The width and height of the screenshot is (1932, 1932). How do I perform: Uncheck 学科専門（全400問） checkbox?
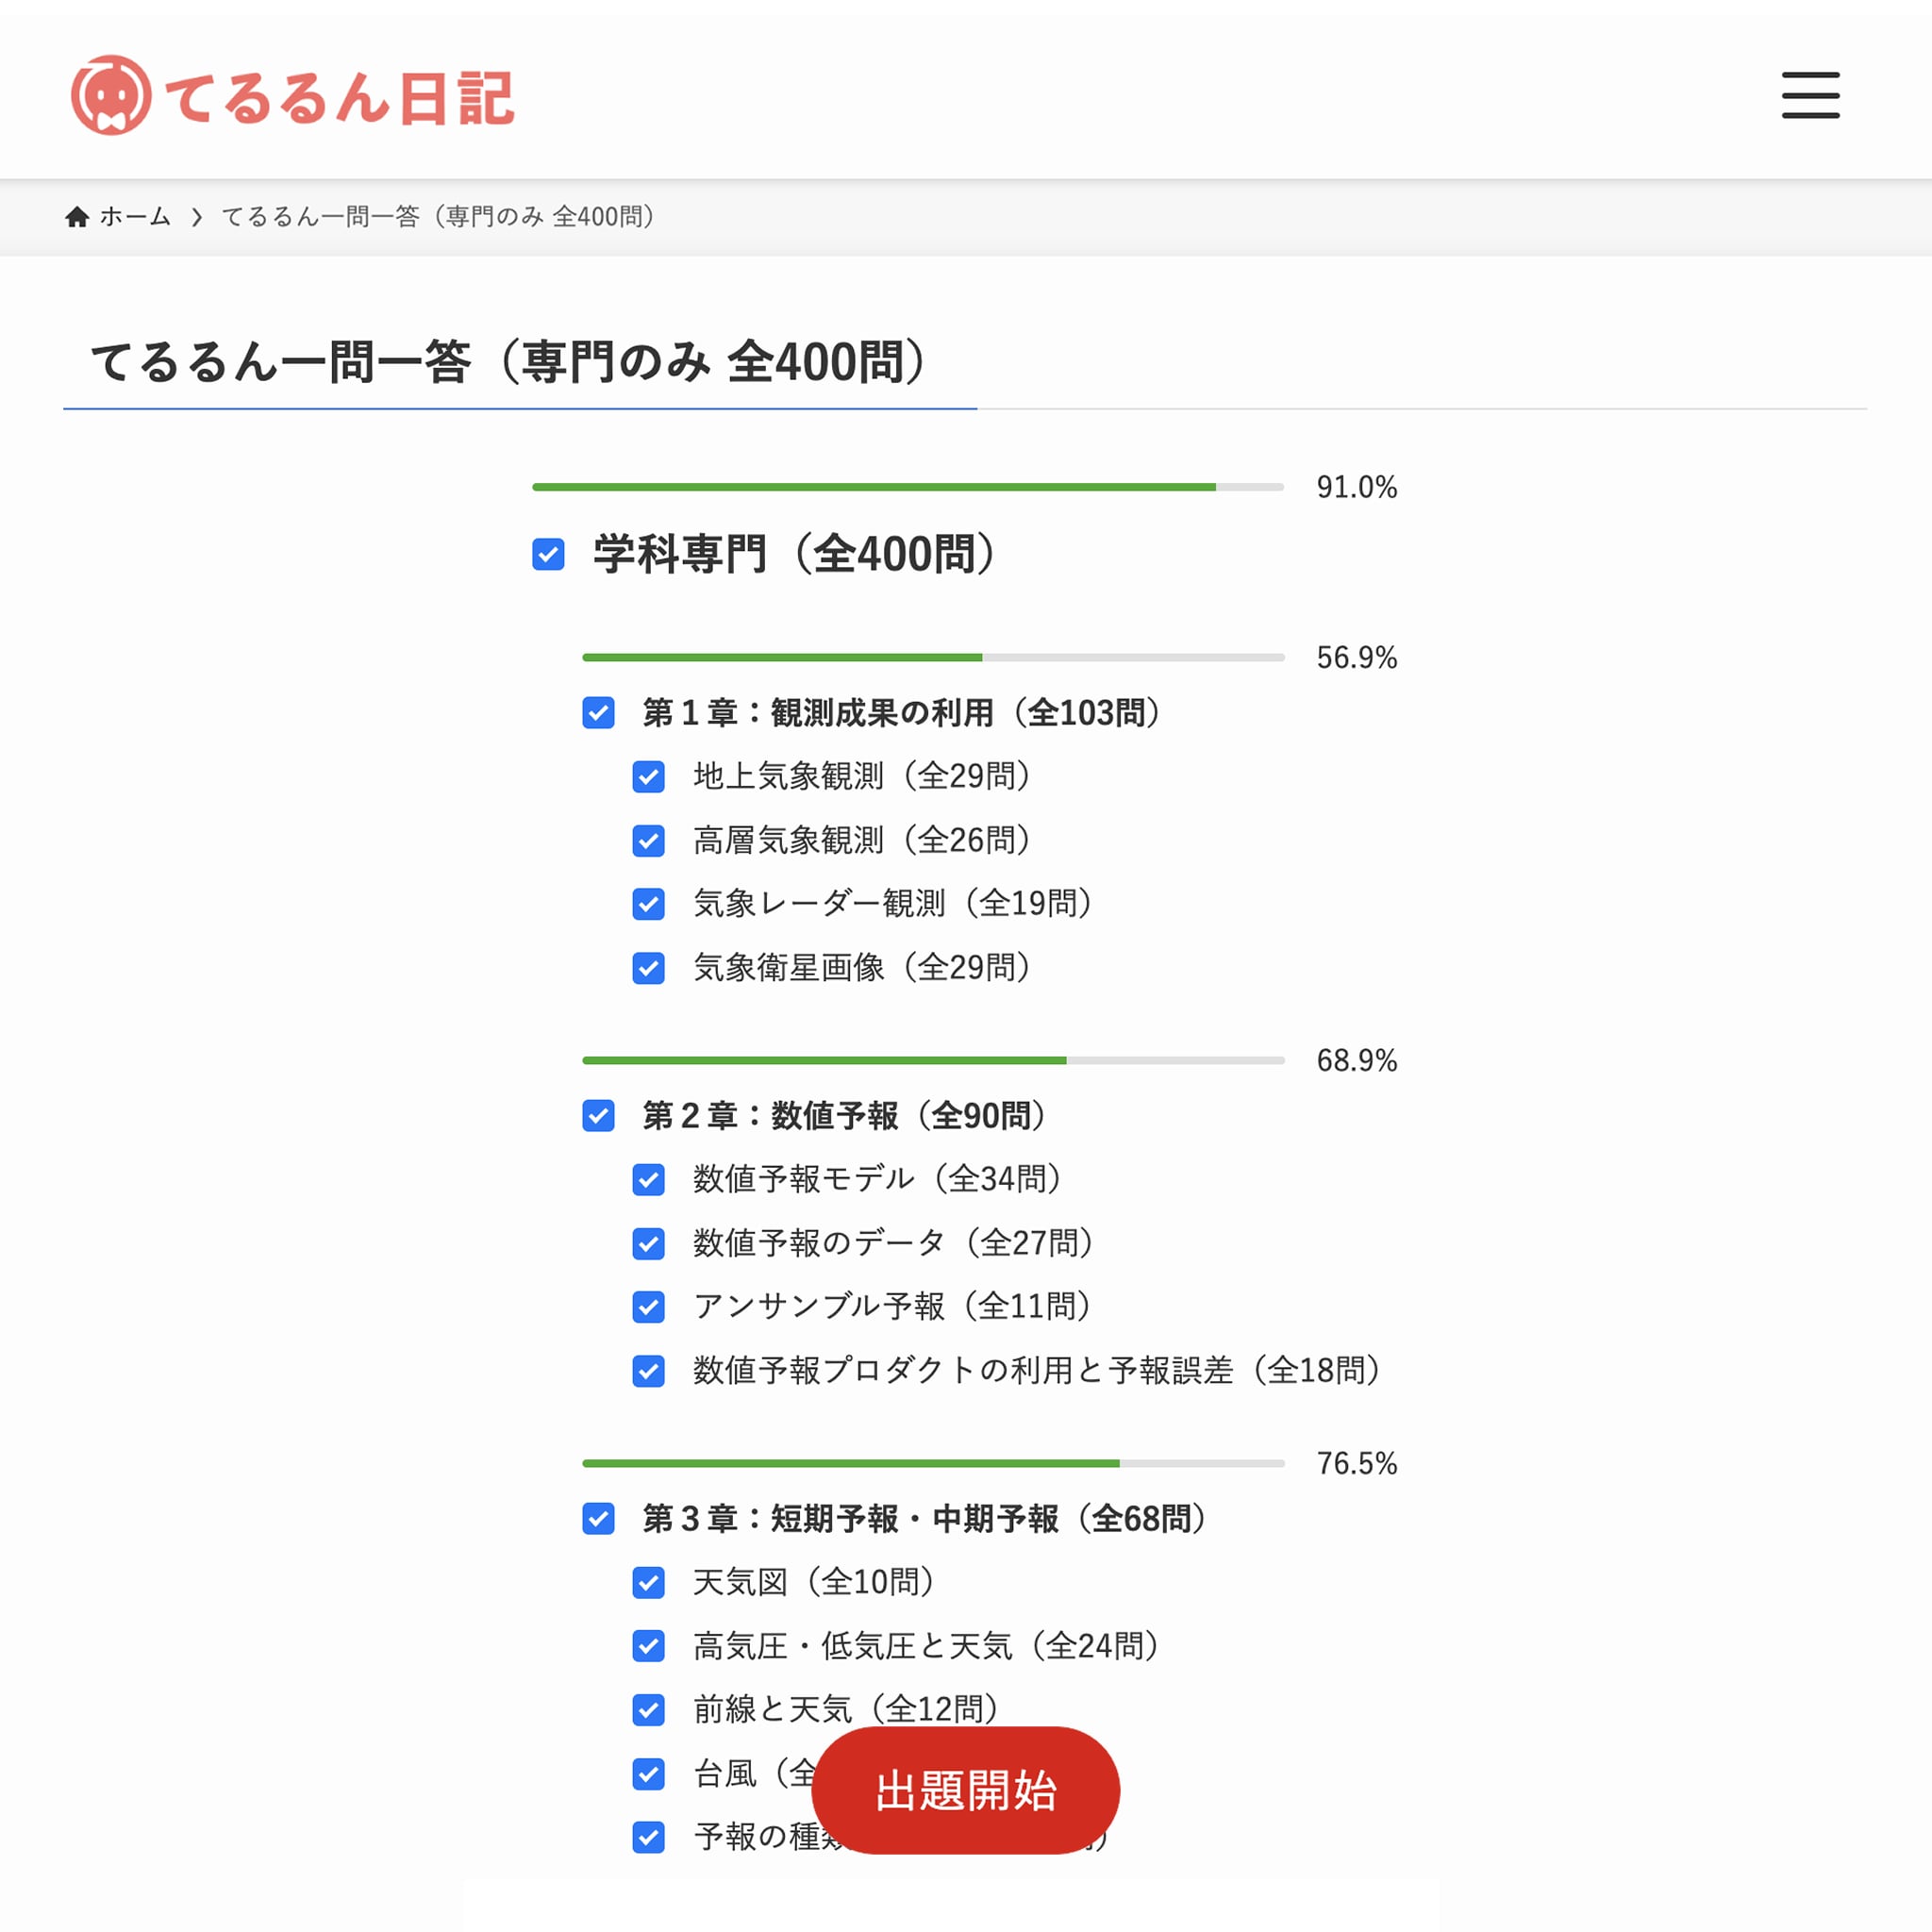coord(548,554)
